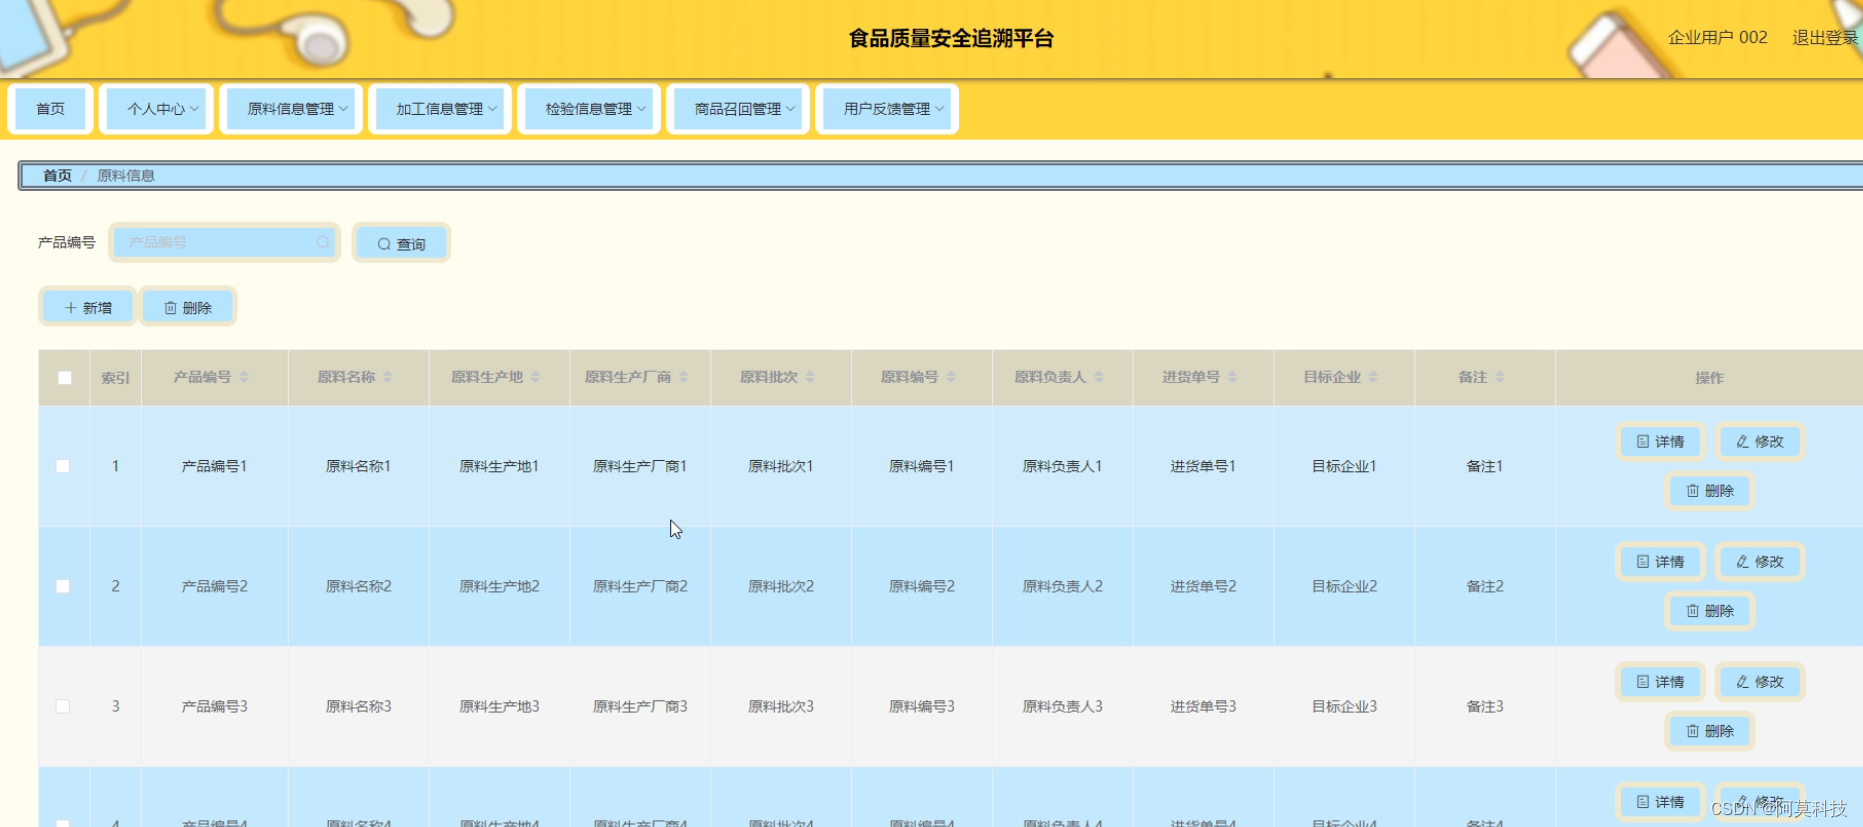The width and height of the screenshot is (1863, 827).
Task: Click 原料信息 in the breadcrumb
Action: (x=126, y=176)
